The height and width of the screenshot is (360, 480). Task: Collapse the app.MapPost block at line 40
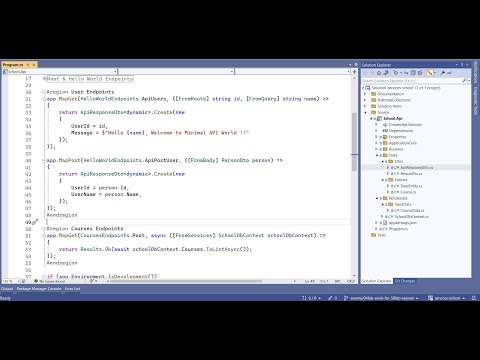tap(44, 160)
